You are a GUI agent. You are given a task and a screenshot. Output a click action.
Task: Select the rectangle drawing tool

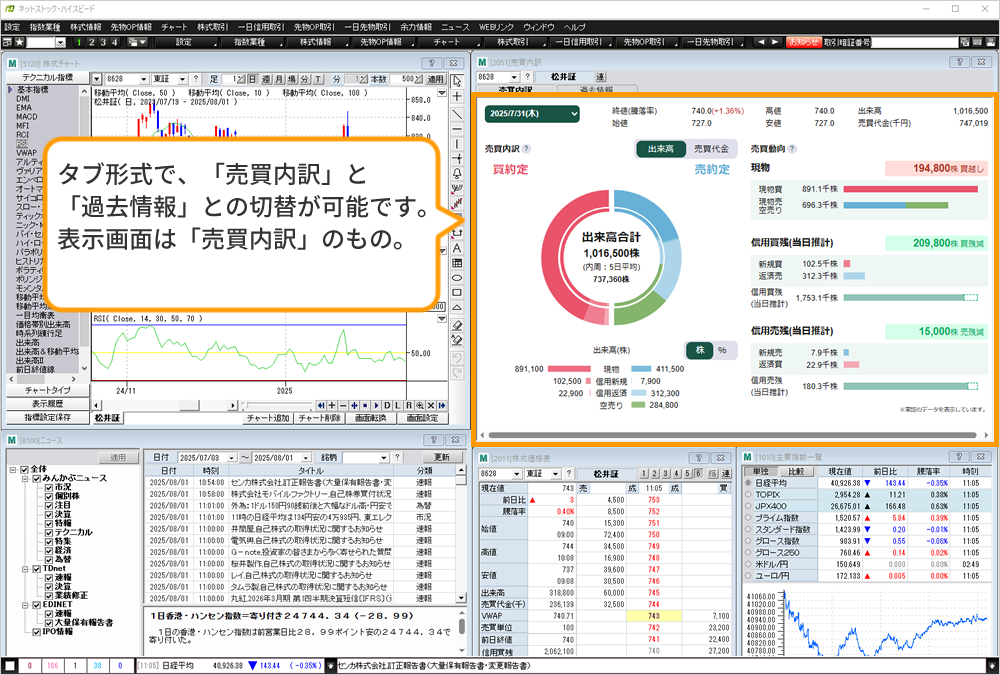coord(457,293)
